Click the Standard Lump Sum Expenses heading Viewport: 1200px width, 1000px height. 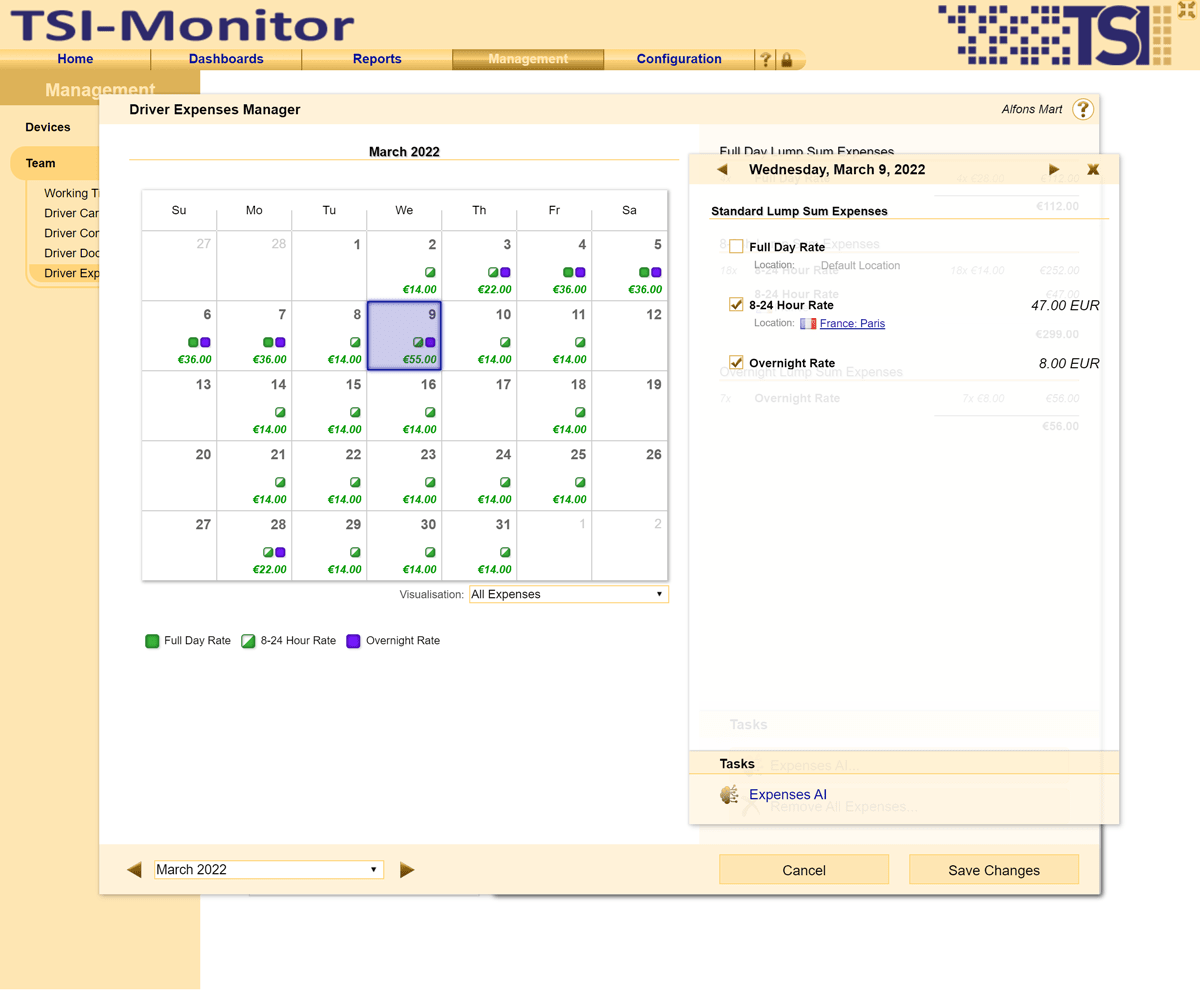pyautogui.click(x=799, y=211)
